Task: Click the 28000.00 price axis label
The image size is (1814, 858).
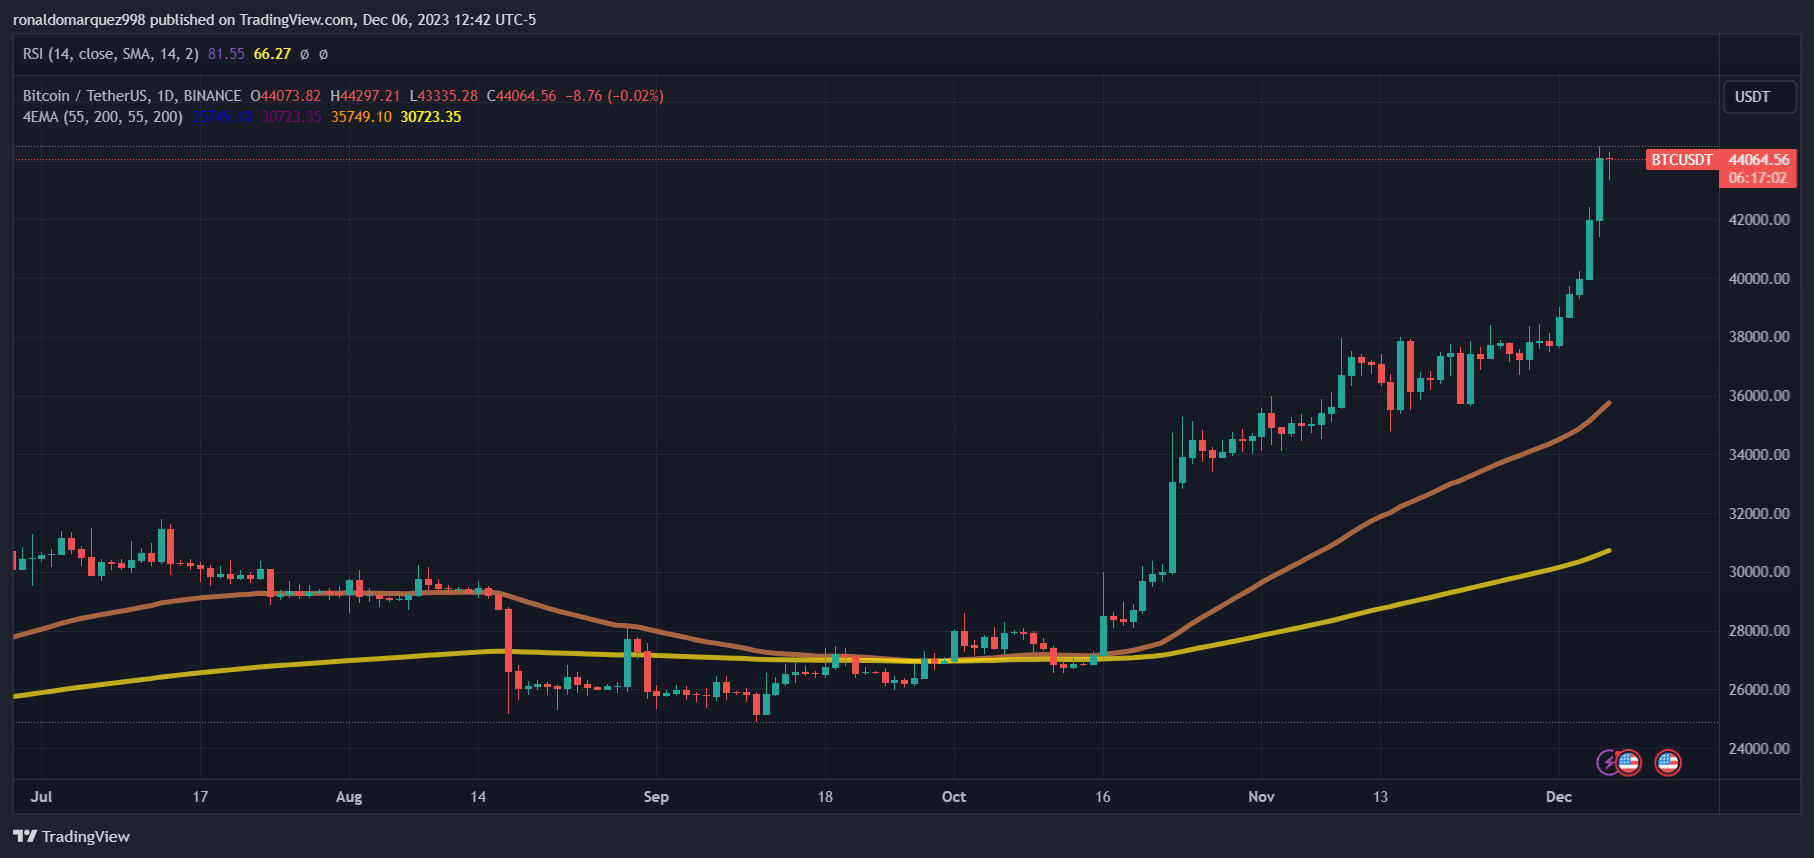Action: (1759, 631)
